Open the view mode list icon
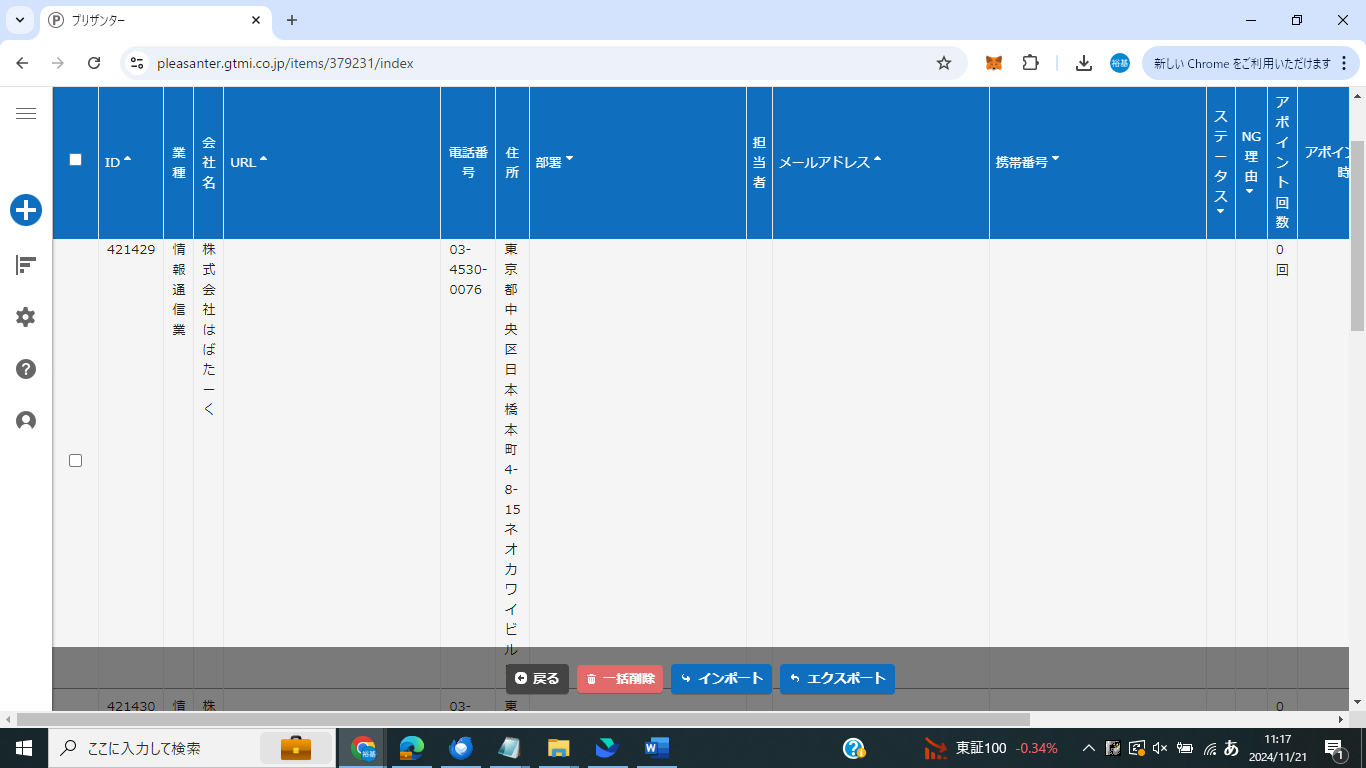 [x=26, y=265]
